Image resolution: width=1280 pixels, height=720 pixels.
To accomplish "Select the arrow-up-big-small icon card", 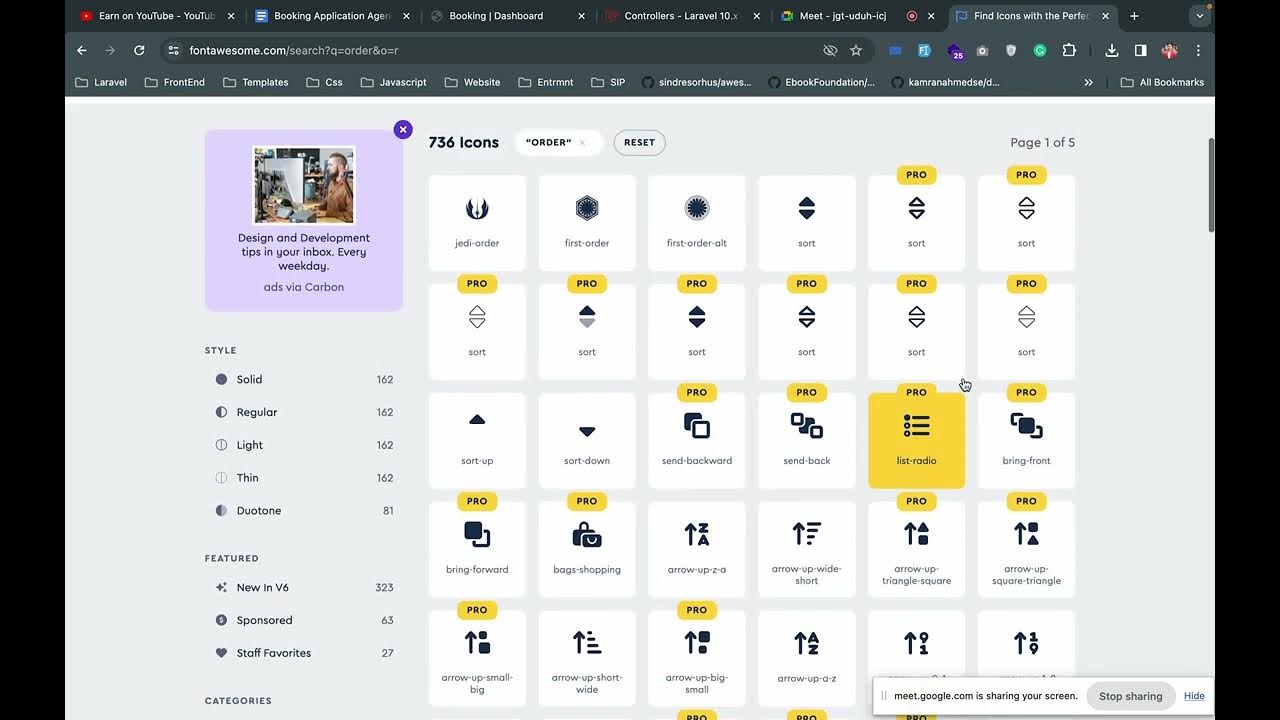I will (697, 658).
